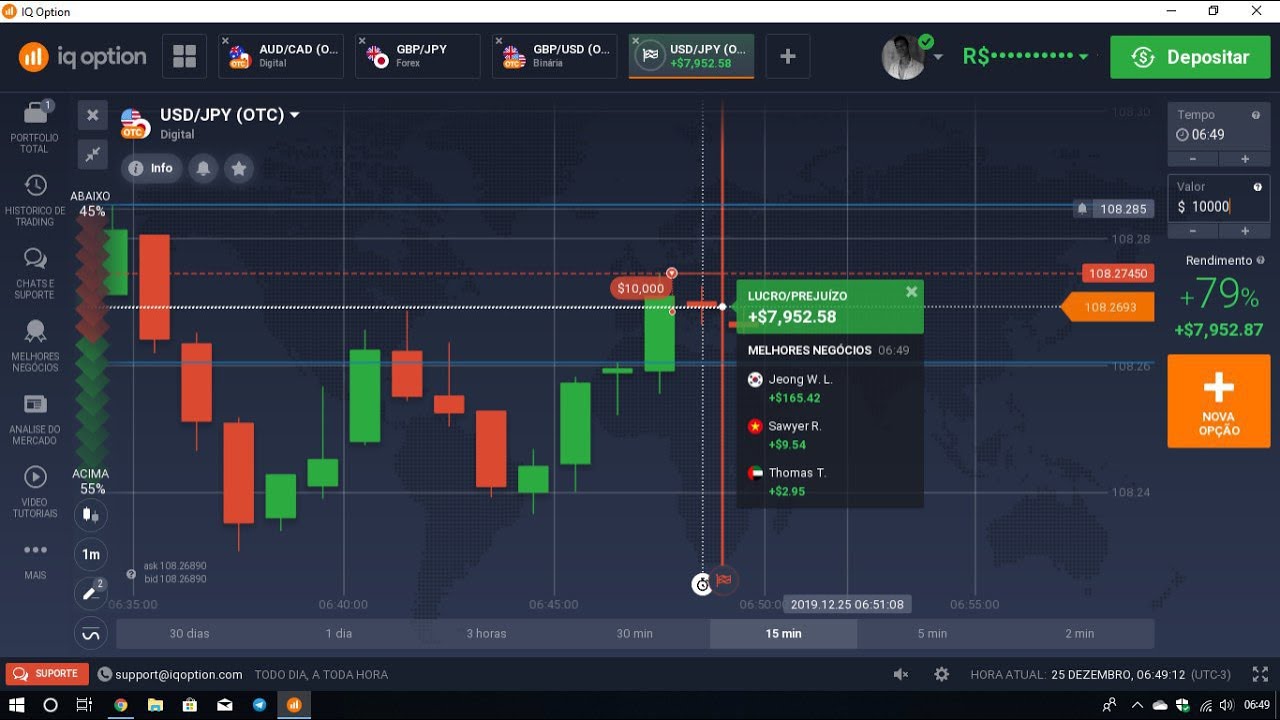1280x720 pixels.
Task: Click the orange Nova Opção button
Action: point(1218,401)
